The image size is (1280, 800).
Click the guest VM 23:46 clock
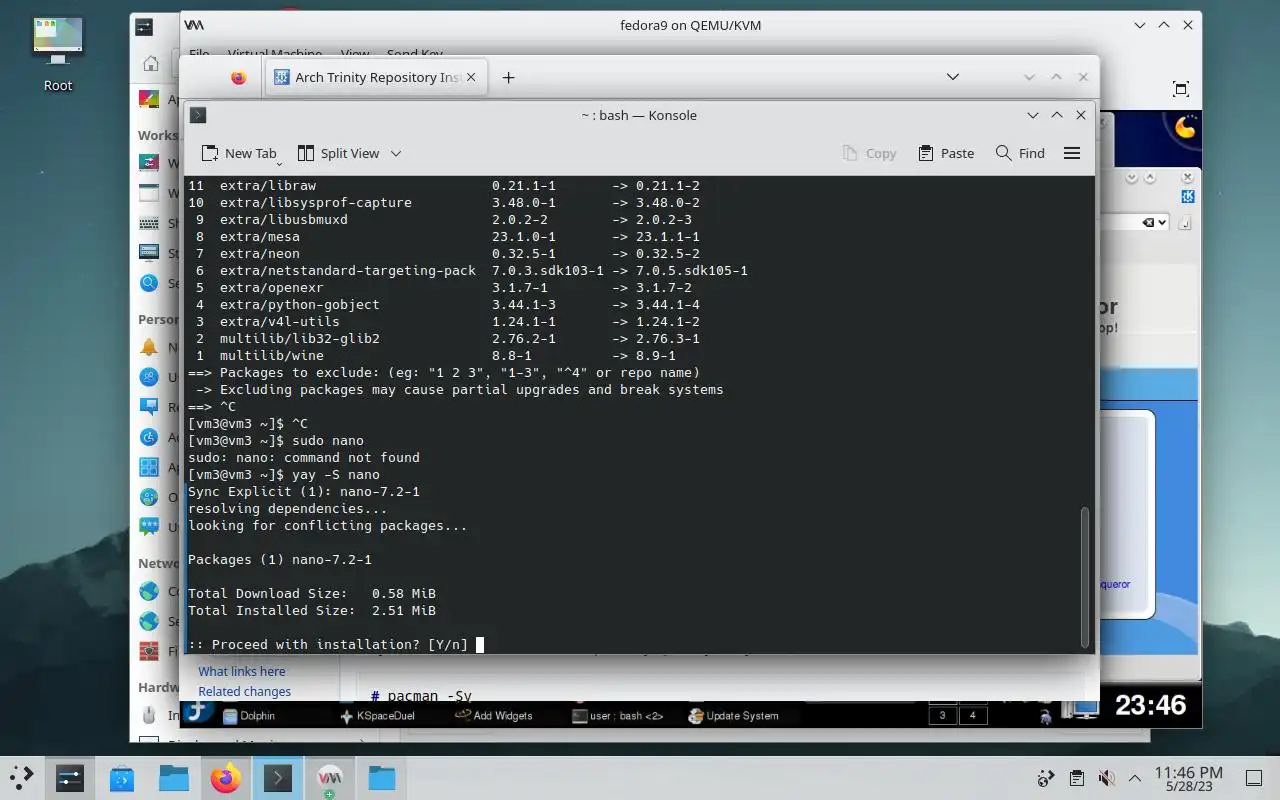(1150, 705)
